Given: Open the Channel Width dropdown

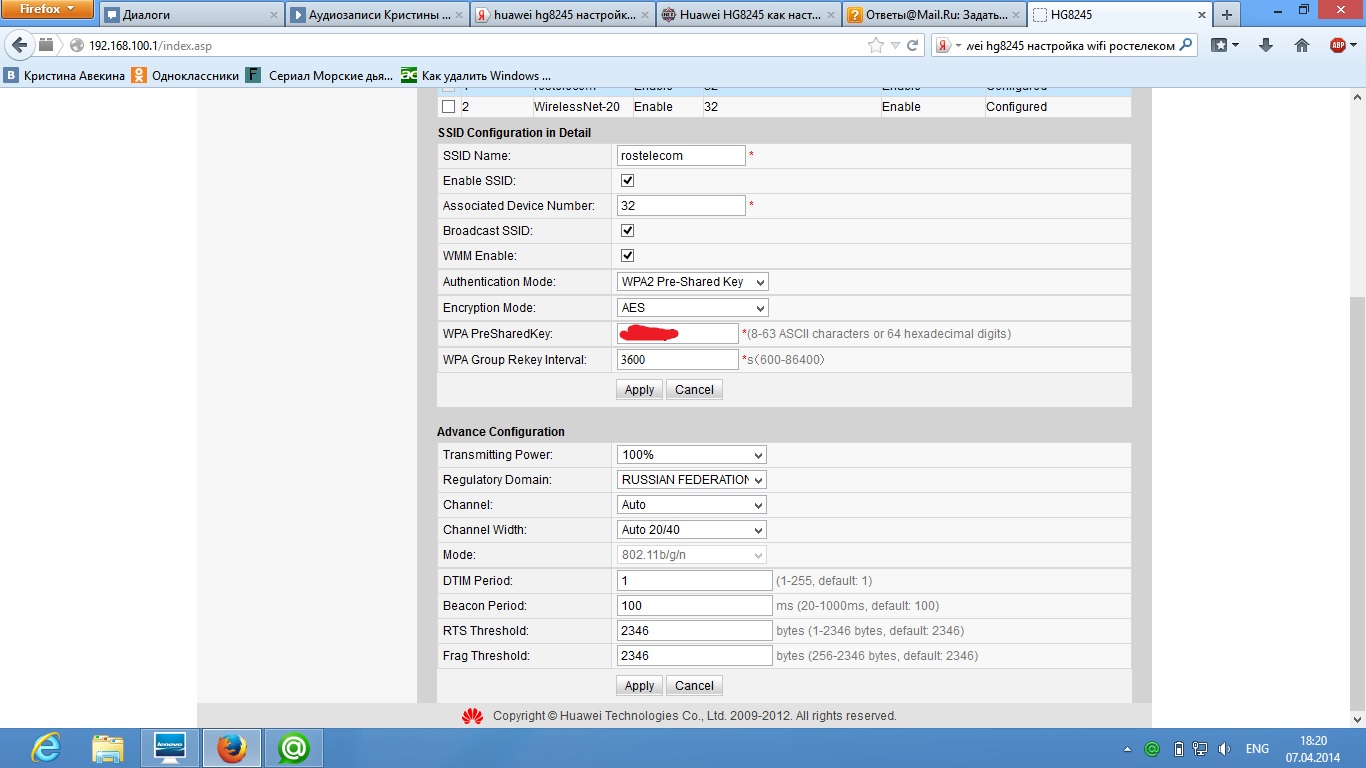Looking at the screenshot, I should click(692, 530).
